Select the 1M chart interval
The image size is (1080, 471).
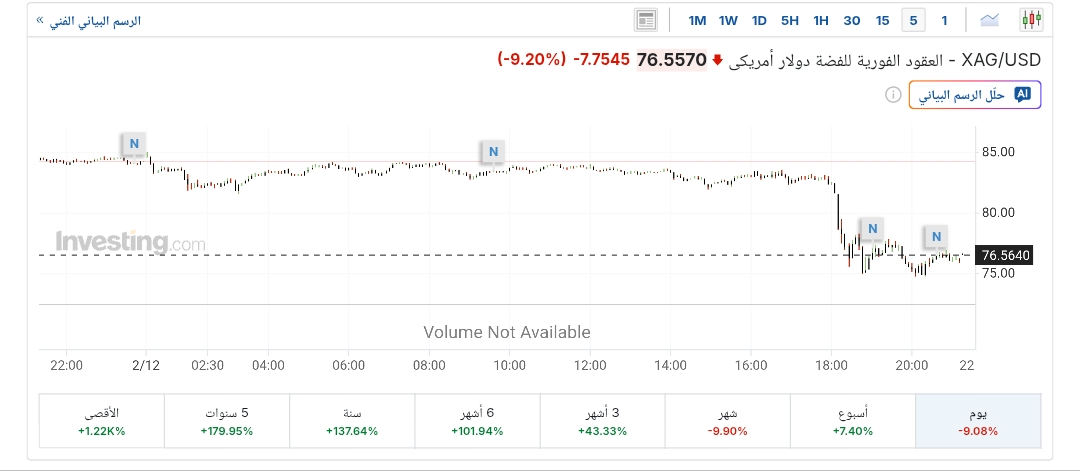[697, 20]
